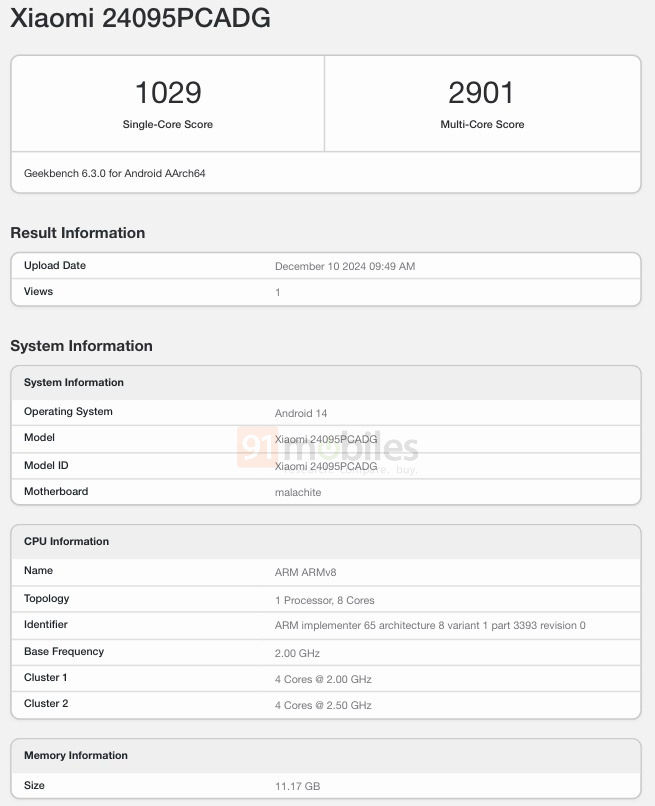
Task: Select the Model ID row value
Action: [x=326, y=466]
